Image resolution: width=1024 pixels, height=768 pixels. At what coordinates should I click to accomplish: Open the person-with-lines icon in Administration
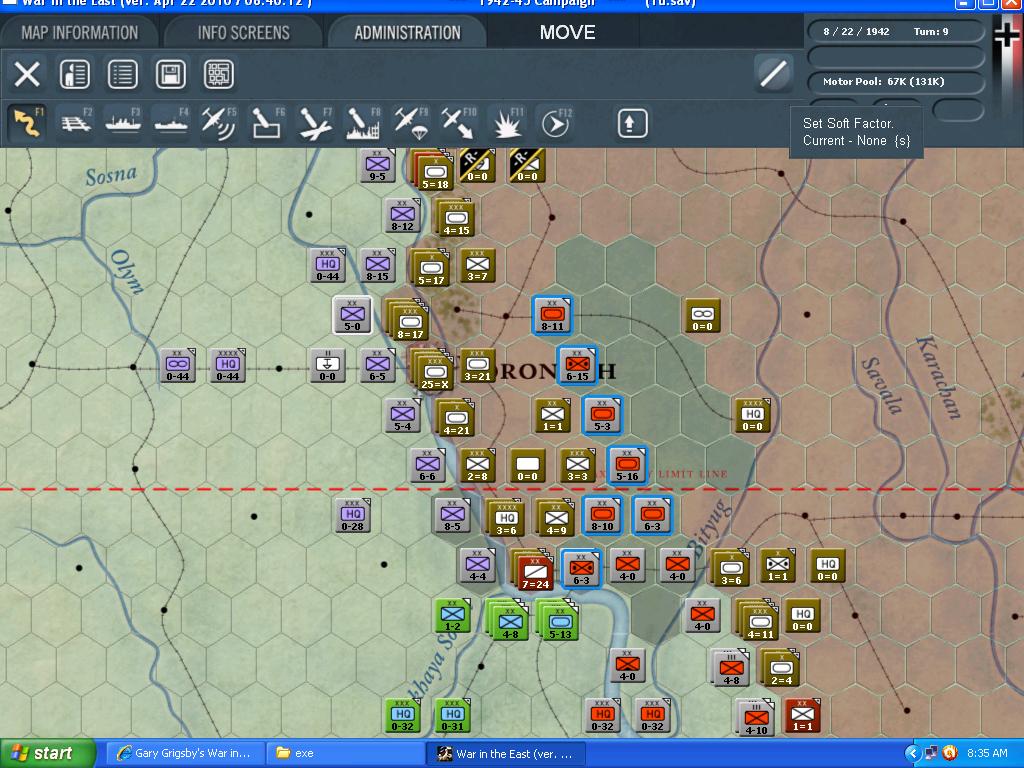pyautogui.click(x=74, y=74)
